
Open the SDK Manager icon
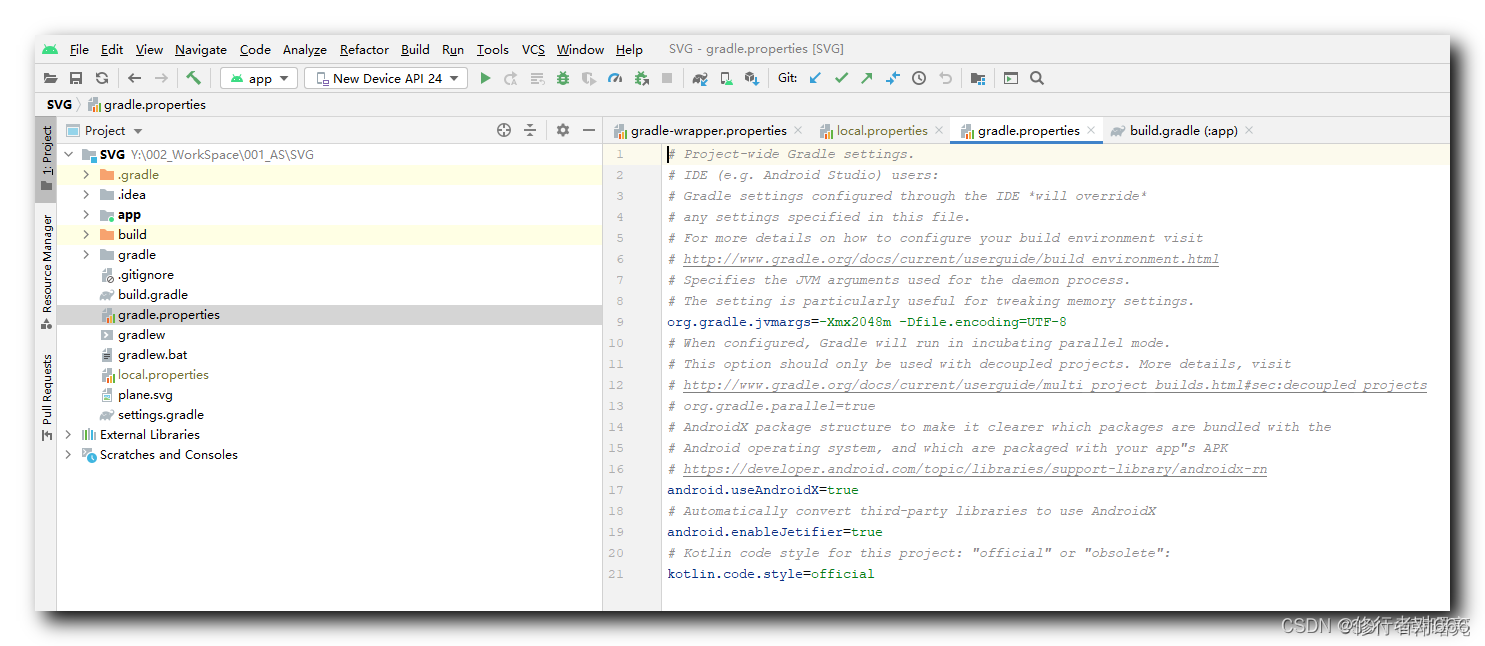pyautogui.click(x=753, y=78)
